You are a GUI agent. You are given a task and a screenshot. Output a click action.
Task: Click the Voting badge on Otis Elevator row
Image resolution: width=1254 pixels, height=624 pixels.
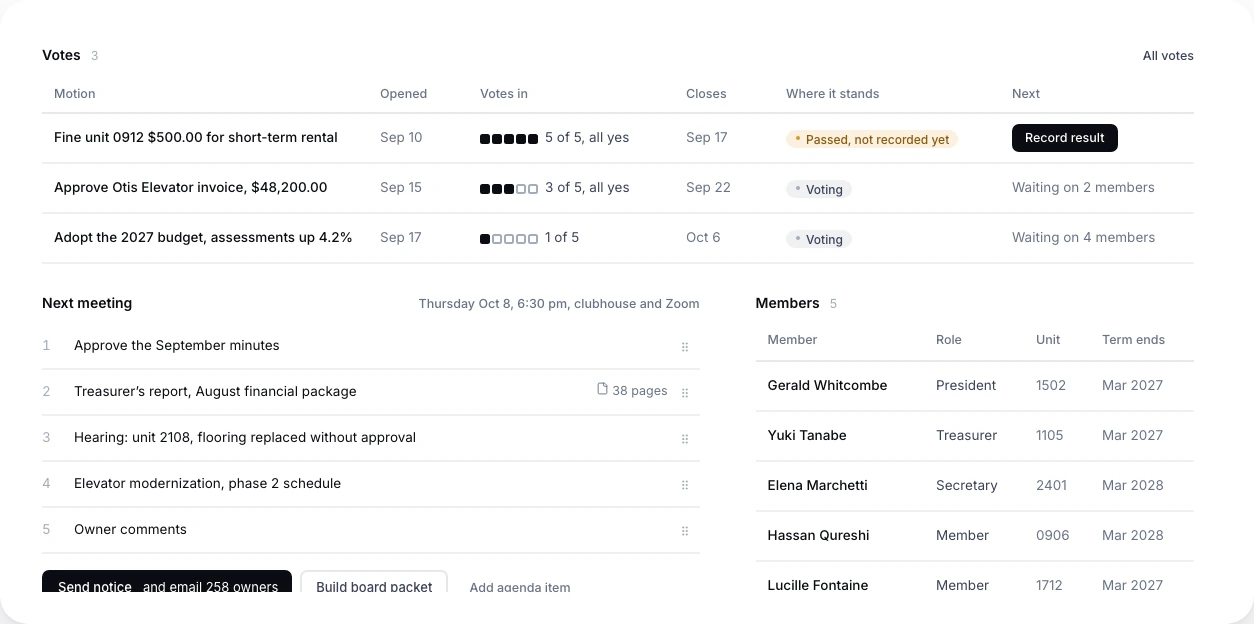tap(819, 190)
